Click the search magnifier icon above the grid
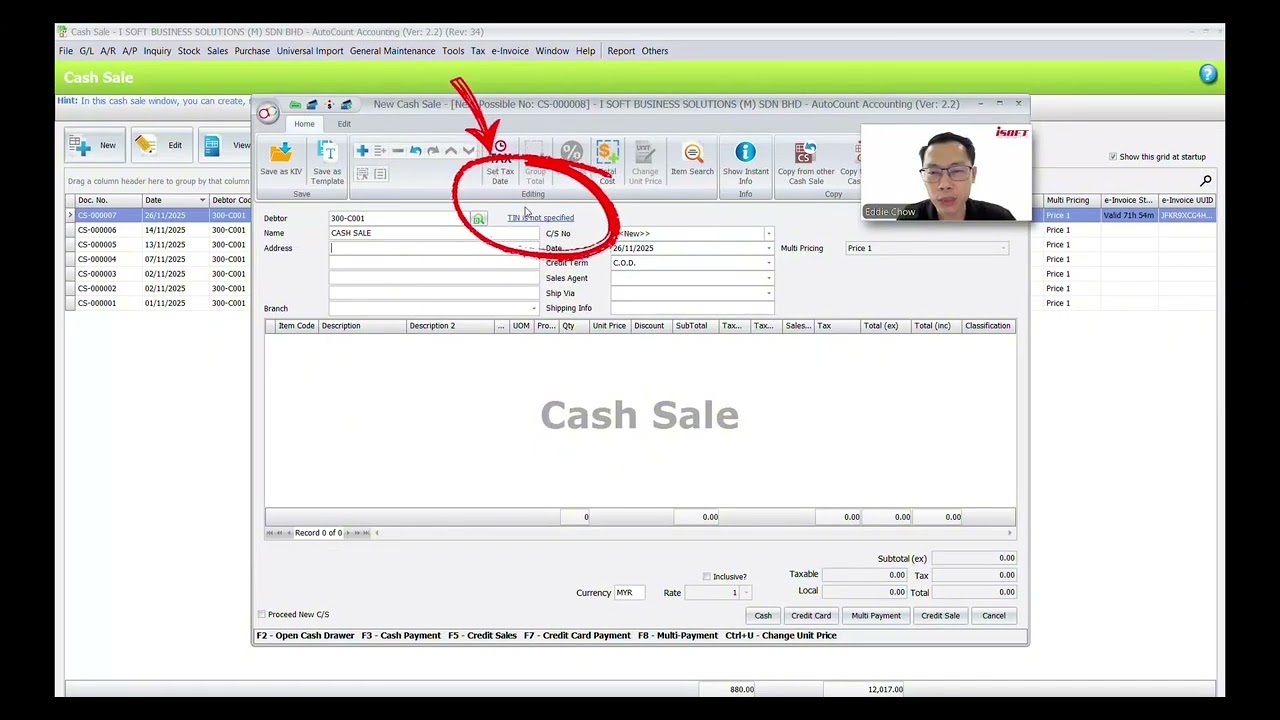This screenshot has width=1280, height=720. point(1206,181)
